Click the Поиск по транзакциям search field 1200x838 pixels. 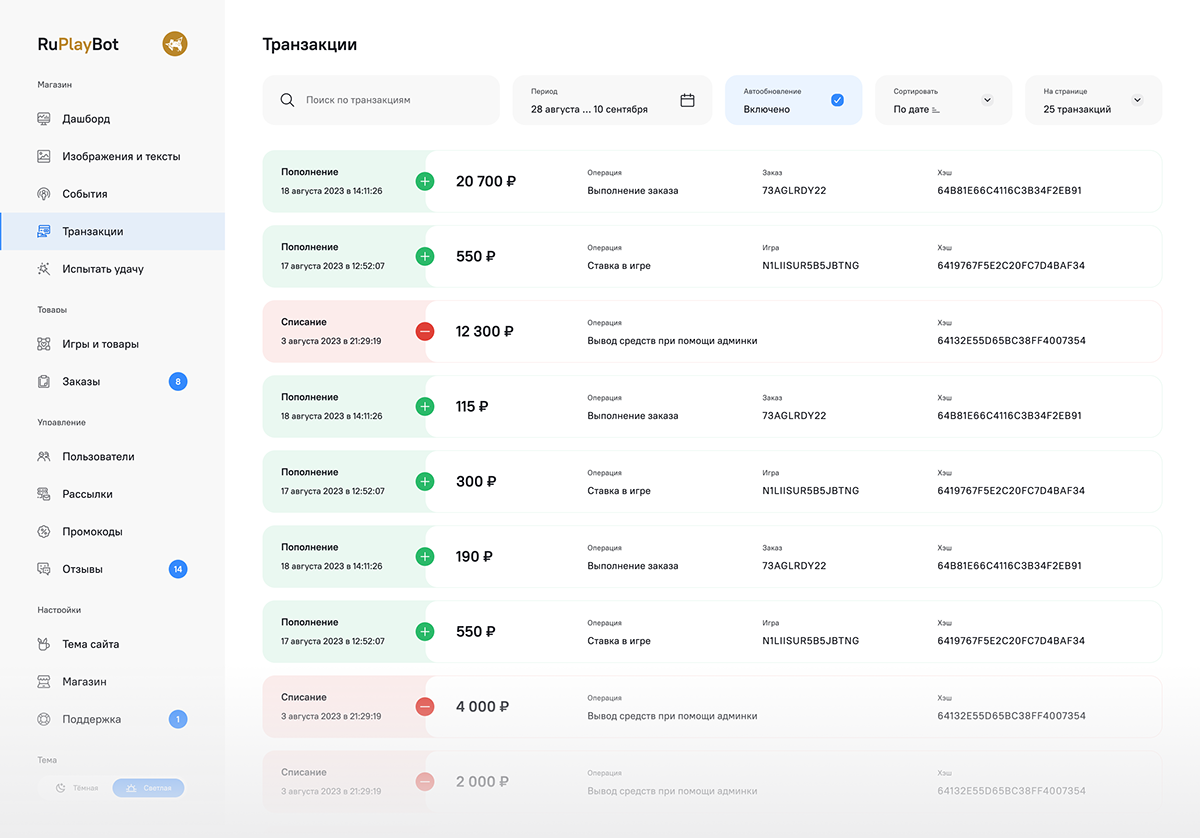pos(381,100)
